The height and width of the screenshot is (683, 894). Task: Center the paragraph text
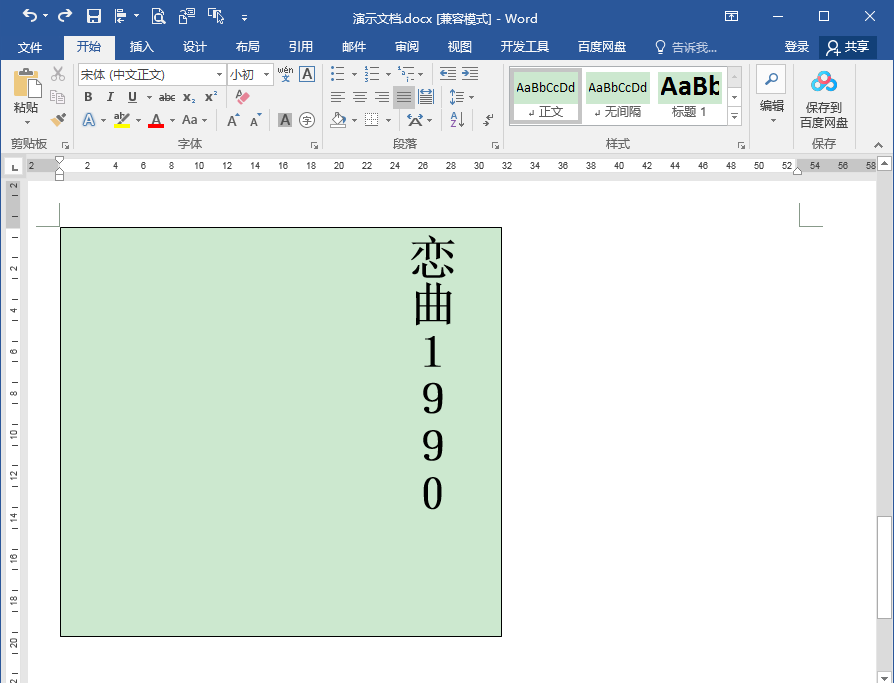[x=359, y=97]
